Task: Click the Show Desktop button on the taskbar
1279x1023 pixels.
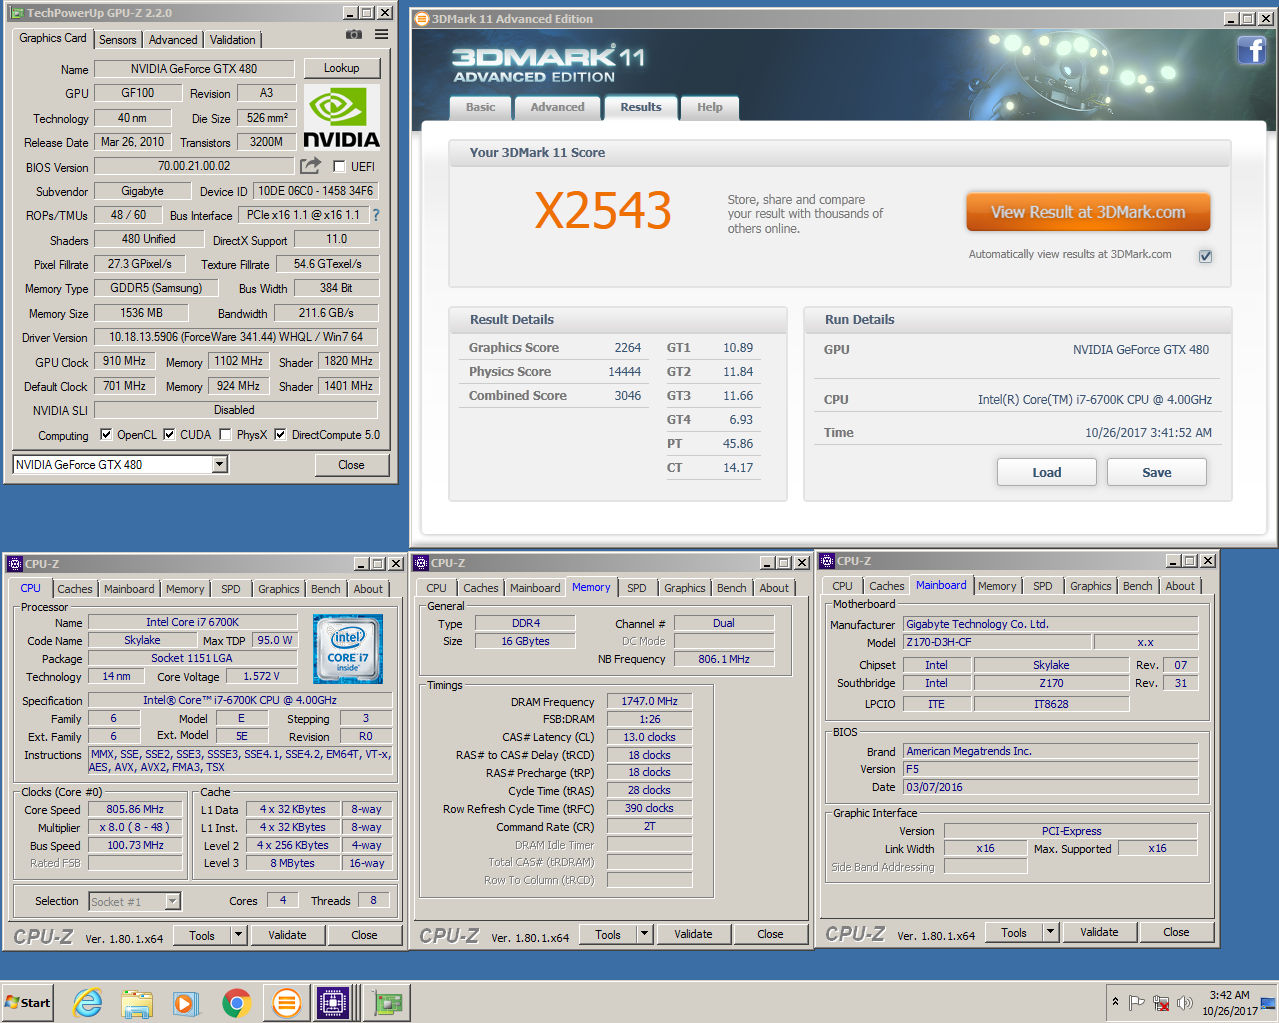Action: (1270, 1003)
